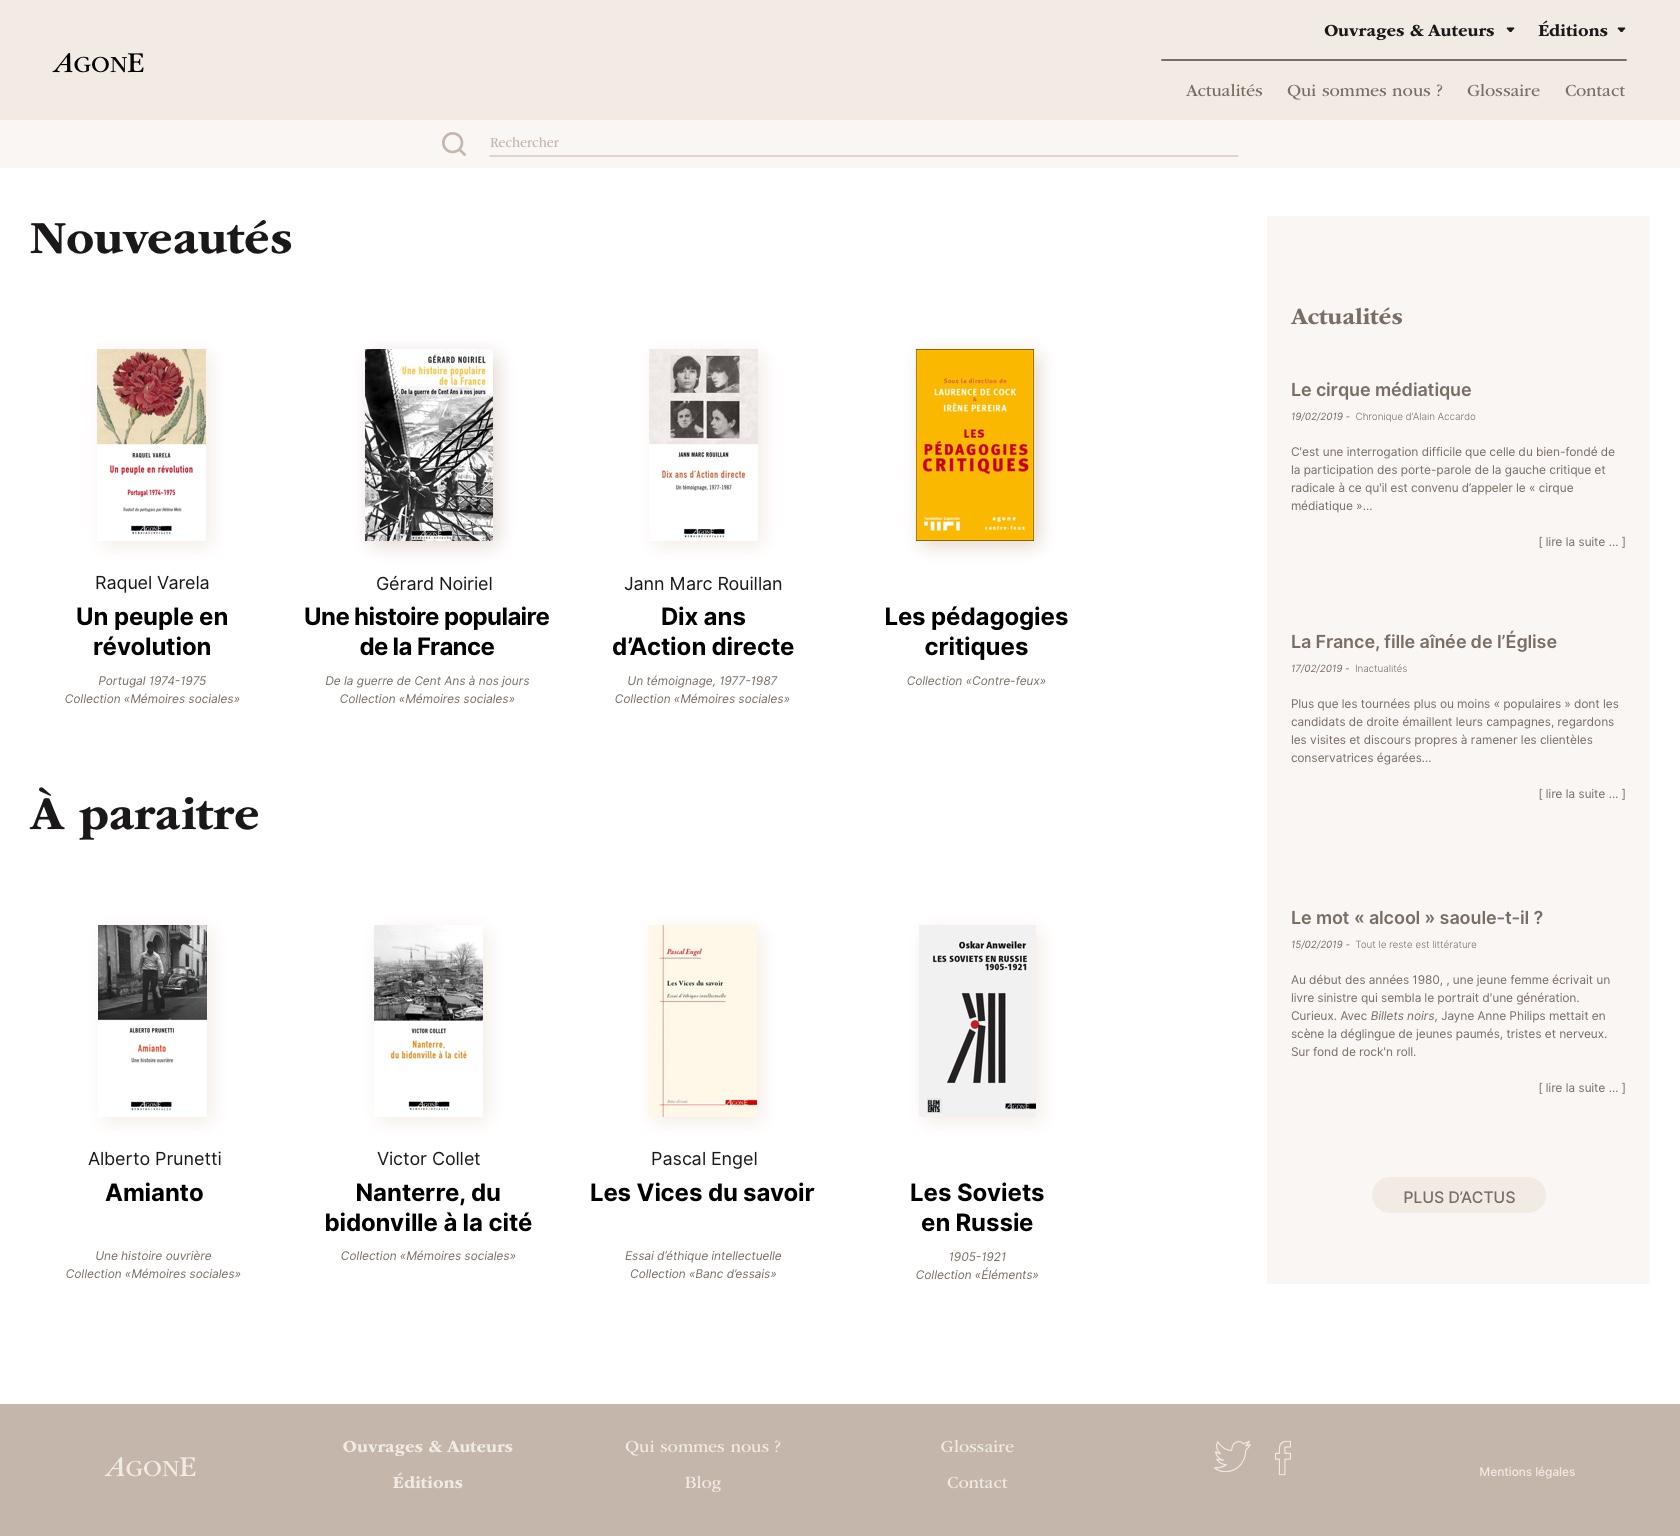The height and width of the screenshot is (1536, 1680).
Task: Select the yellow Les pédagogies critiques cover
Action: [x=975, y=444]
